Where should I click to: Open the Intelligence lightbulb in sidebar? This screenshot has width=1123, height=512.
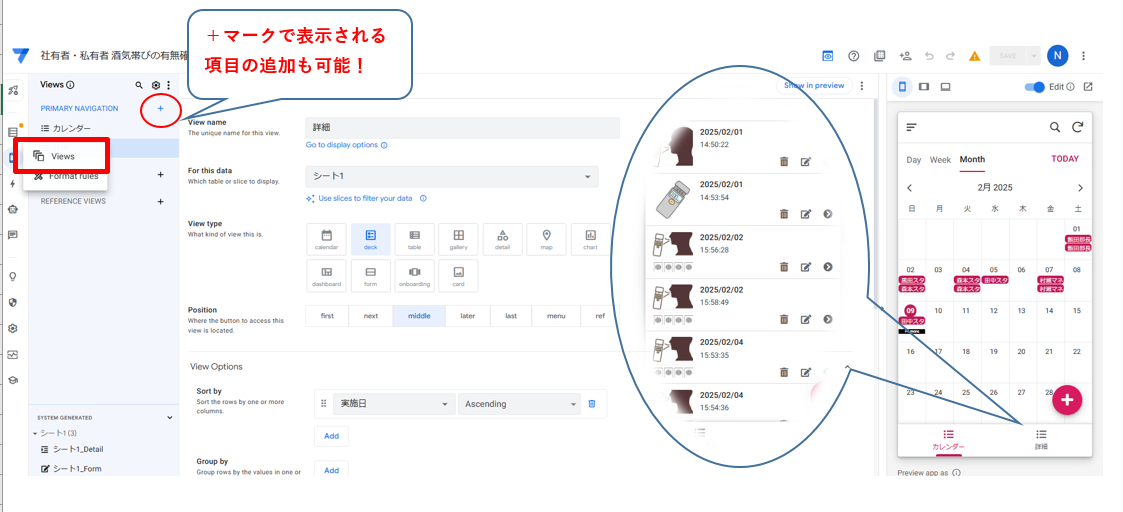pyautogui.click(x=12, y=277)
